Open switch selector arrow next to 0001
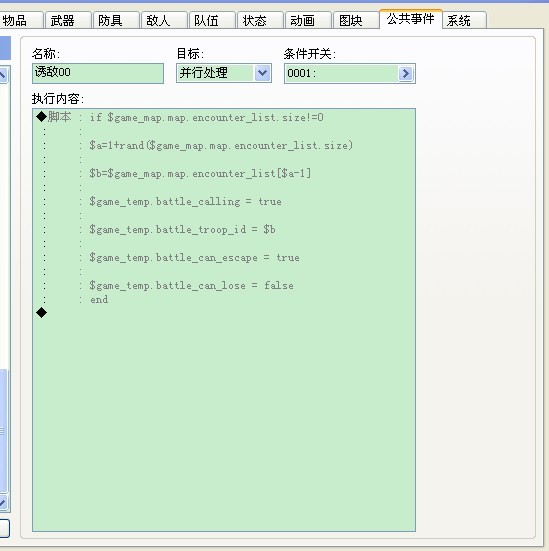 (406, 73)
